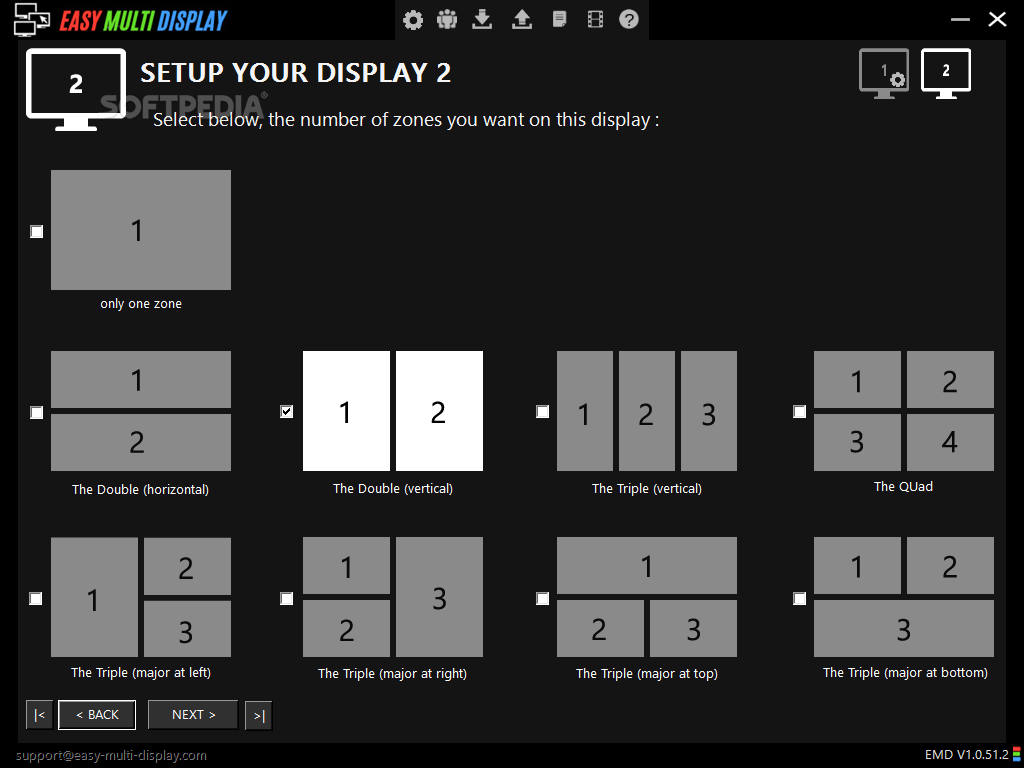Select display 2 monitor icon at top right

[946, 74]
